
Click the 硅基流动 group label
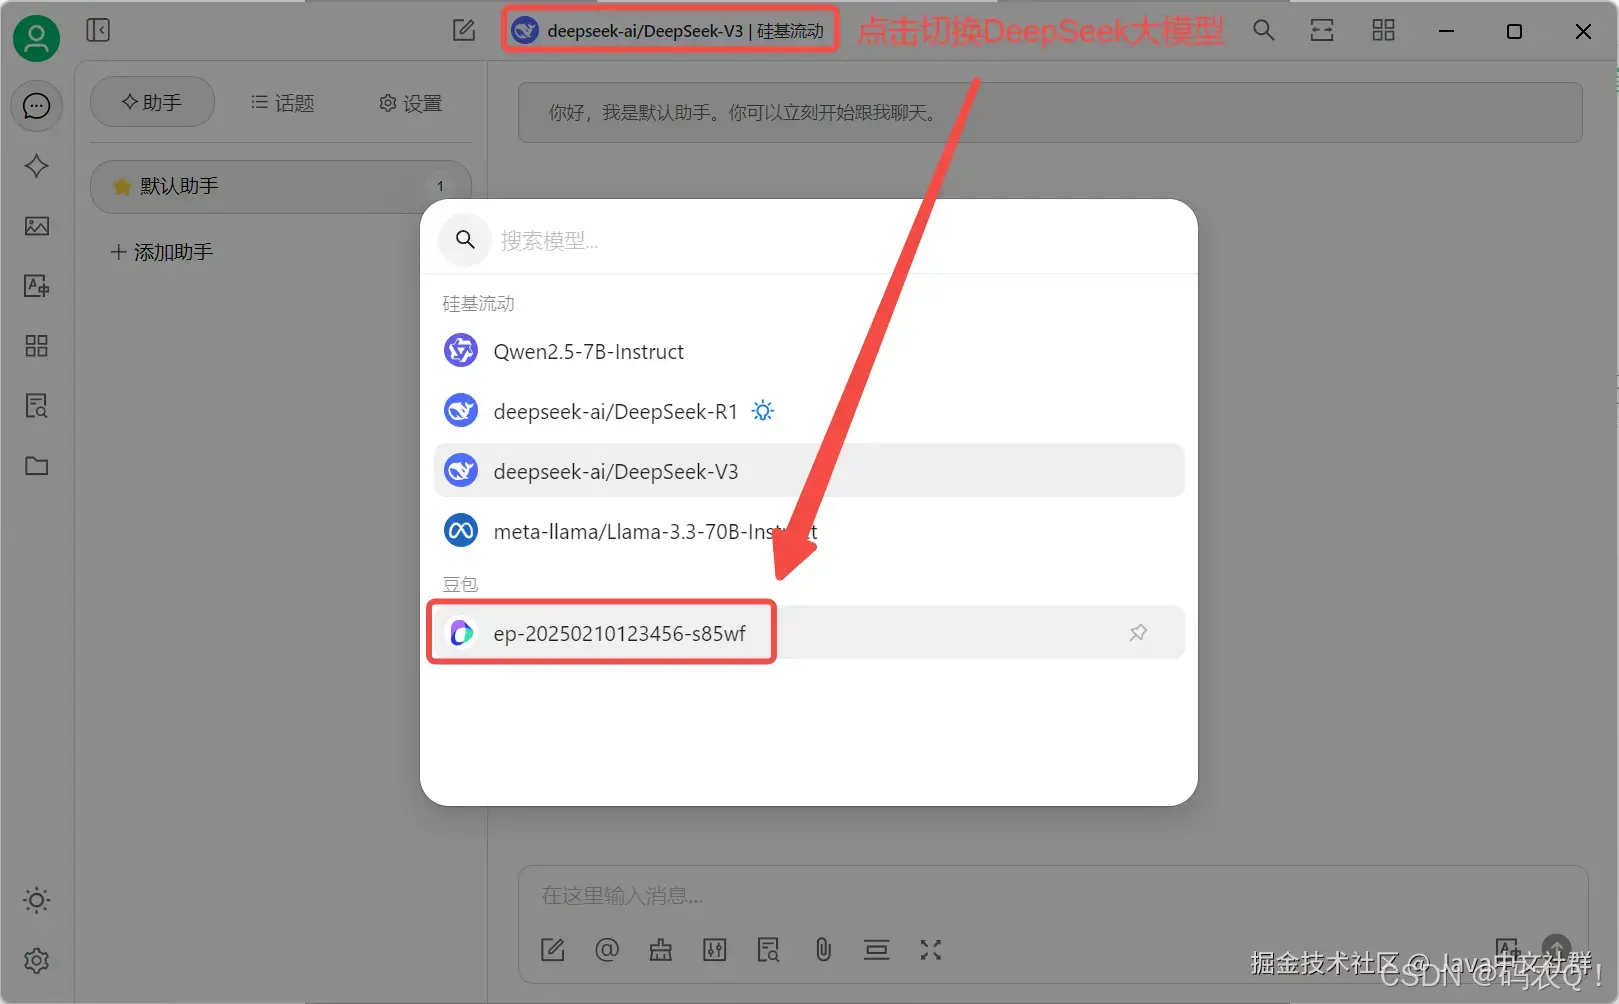(478, 303)
